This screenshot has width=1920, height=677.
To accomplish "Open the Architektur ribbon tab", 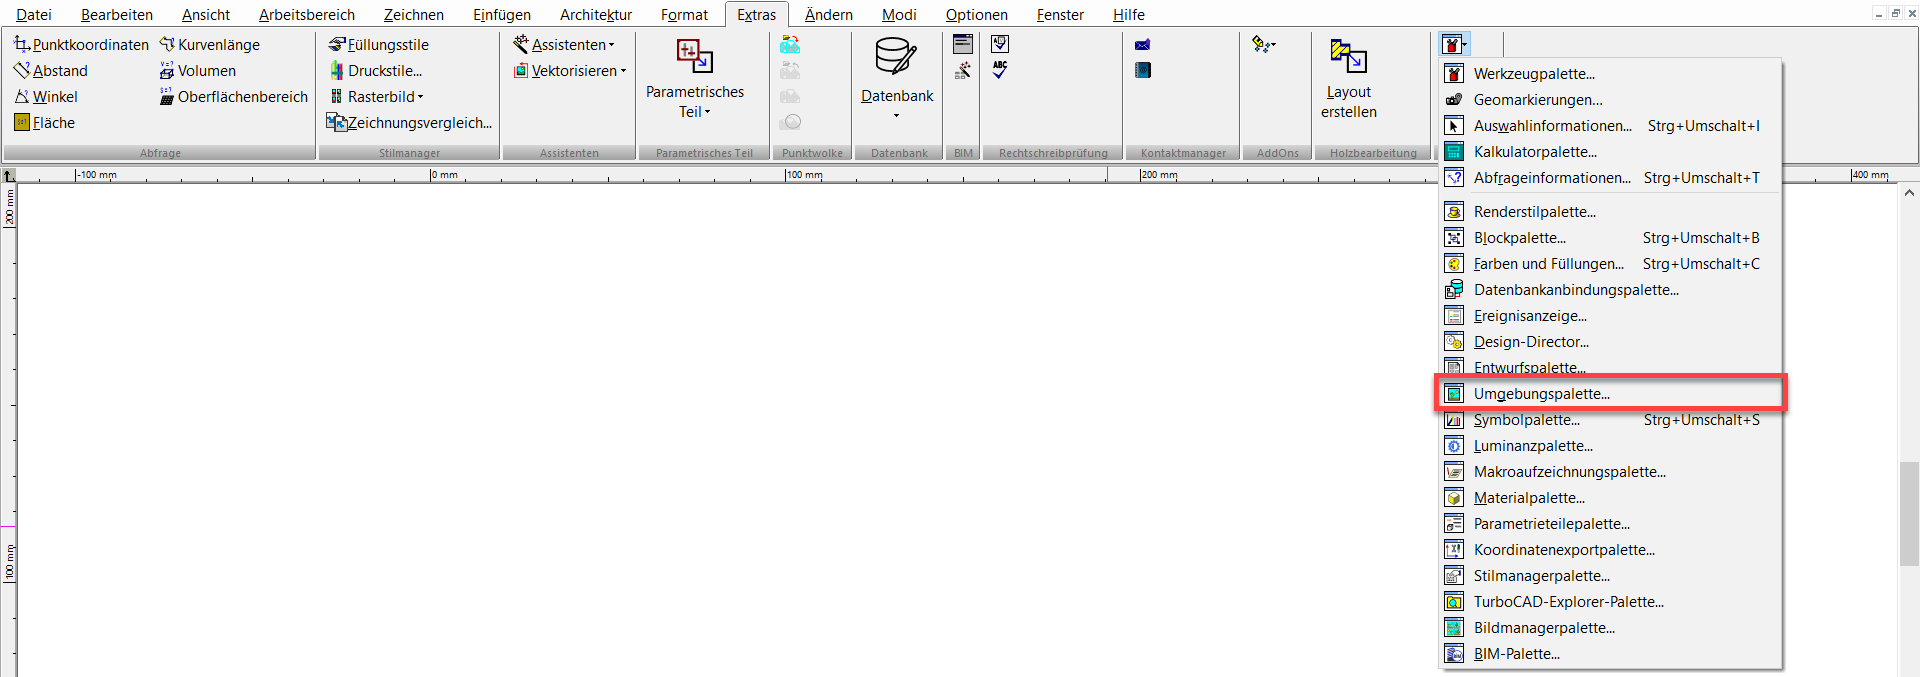I will coord(596,15).
